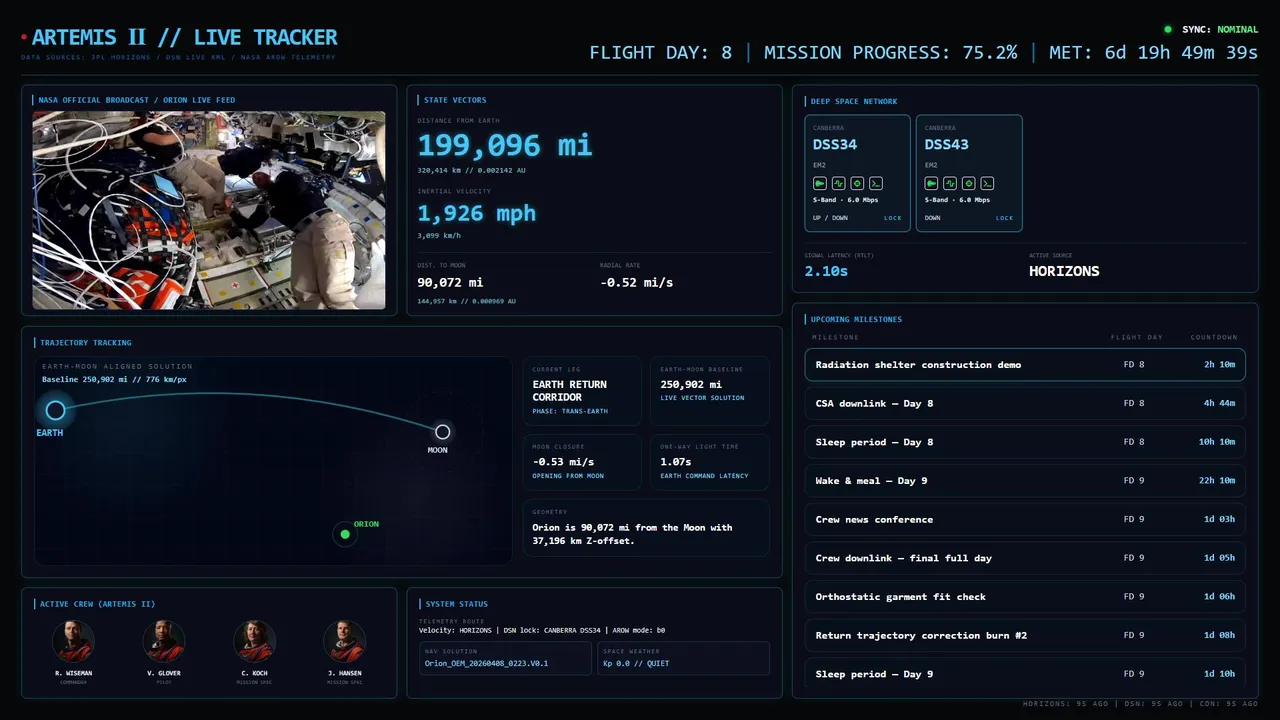The height and width of the screenshot is (720, 1280).
Task: Select the green Orion spacecraft marker
Action: click(345, 534)
